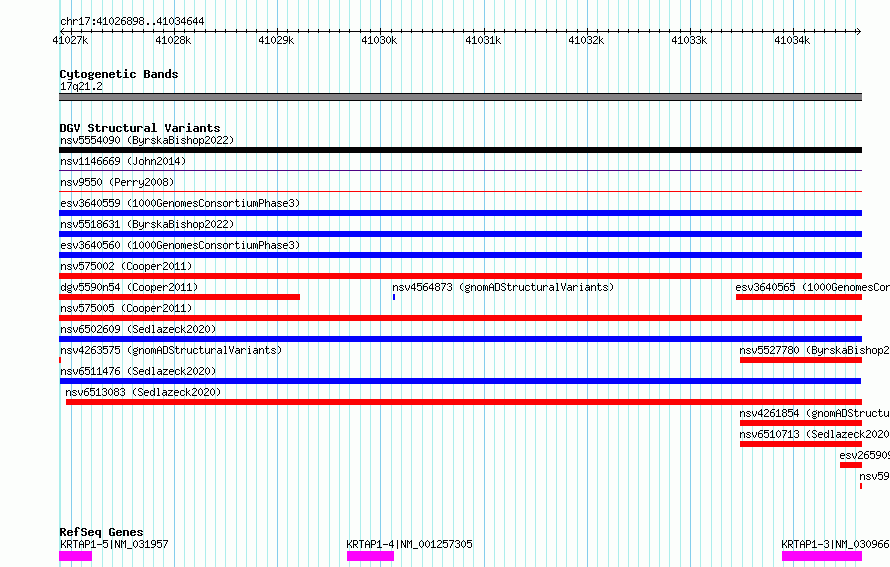890x567 pixels.
Task: Click red nsv4261854 variant bar
Action: 801,423
